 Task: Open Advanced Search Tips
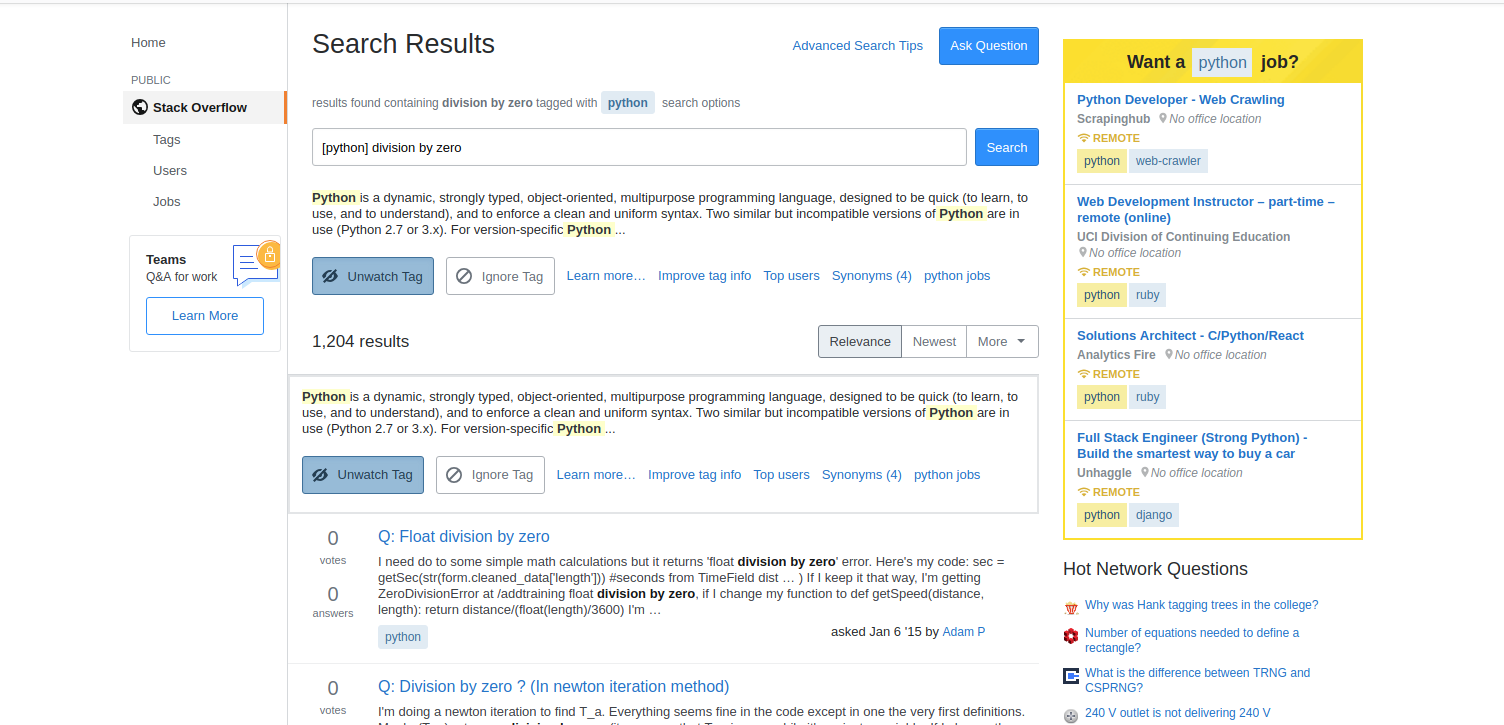tap(858, 46)
